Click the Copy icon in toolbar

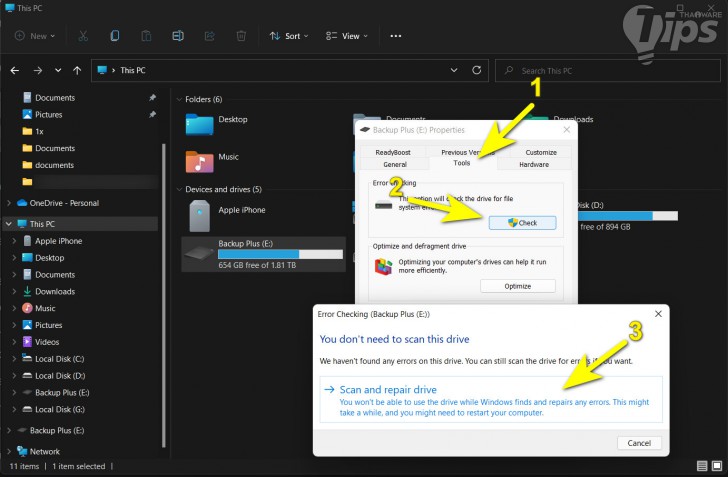[x=115, y=36]
